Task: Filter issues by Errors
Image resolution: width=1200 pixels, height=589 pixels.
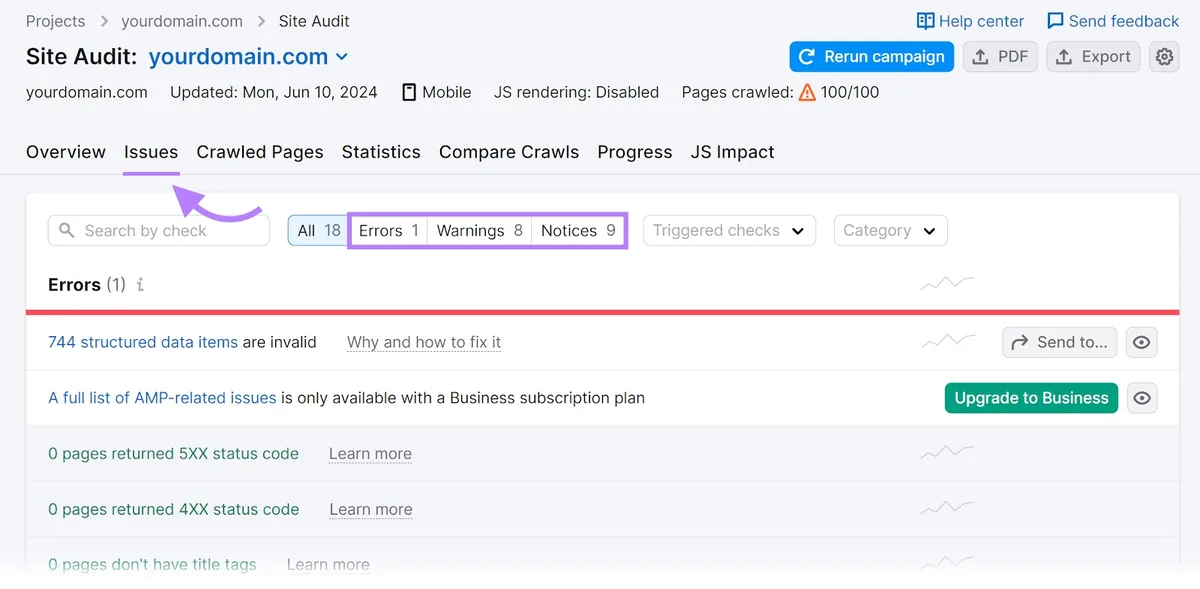Action: 389,230
